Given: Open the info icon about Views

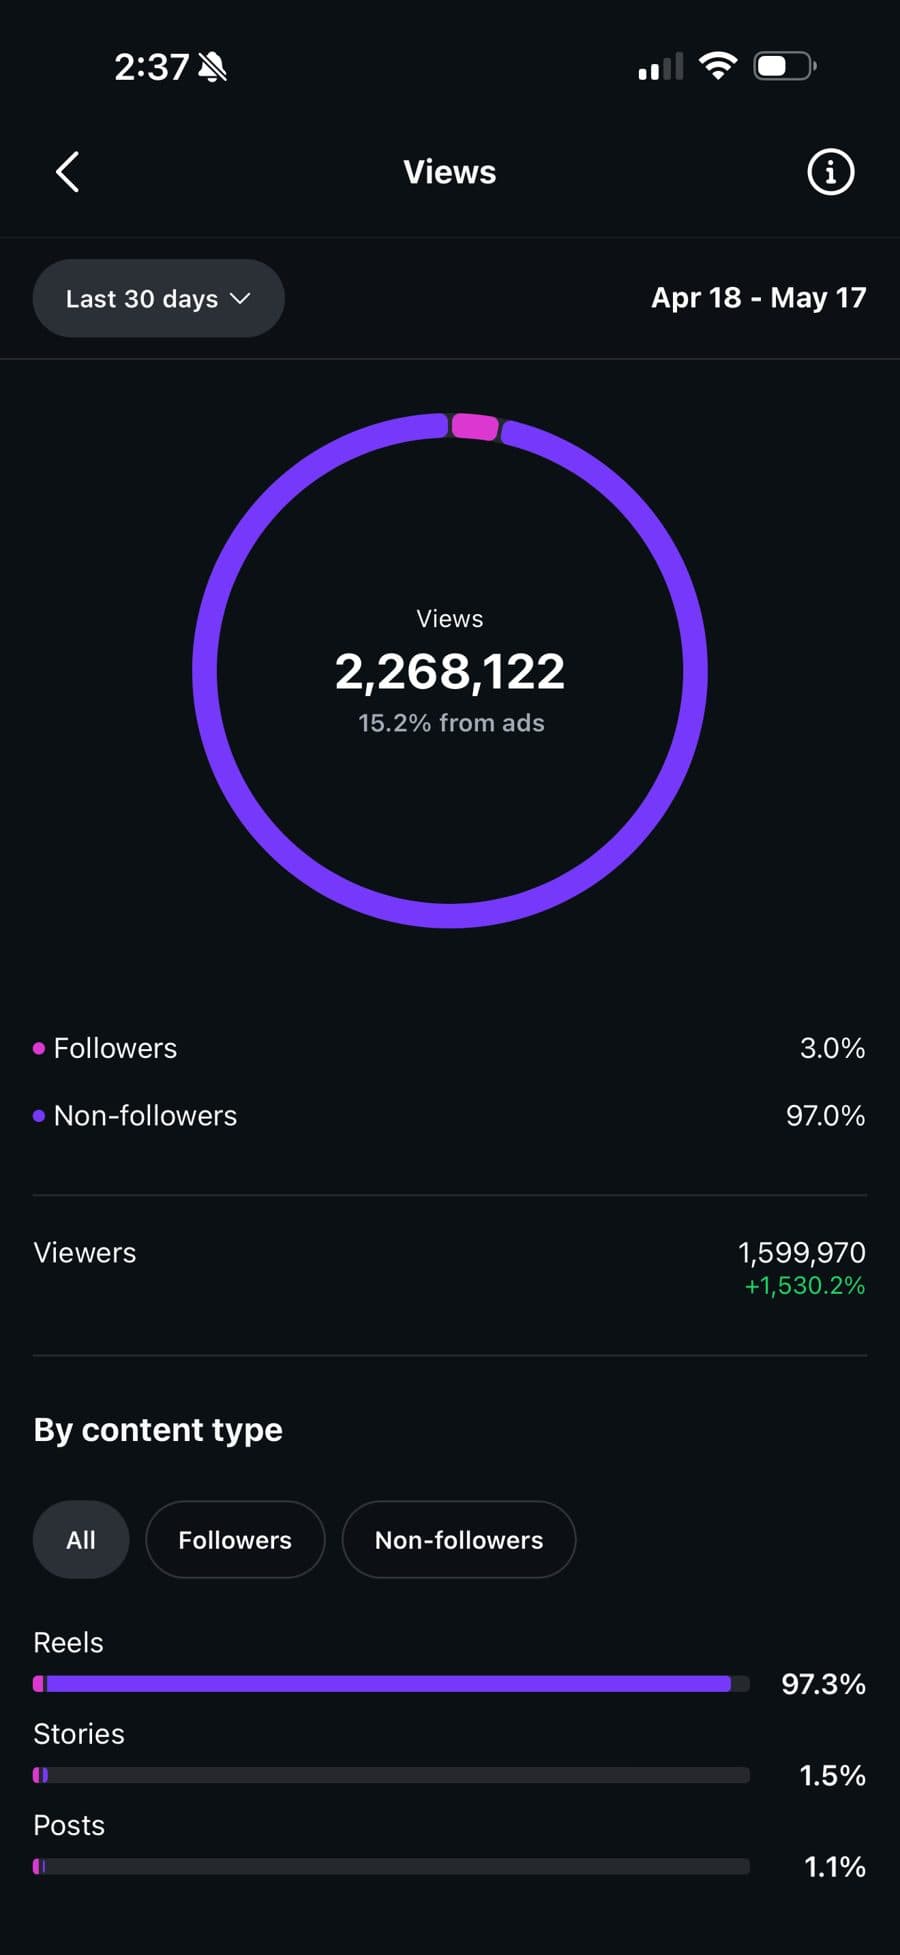Looking at the screenshot, I should [x=830, y=172].
